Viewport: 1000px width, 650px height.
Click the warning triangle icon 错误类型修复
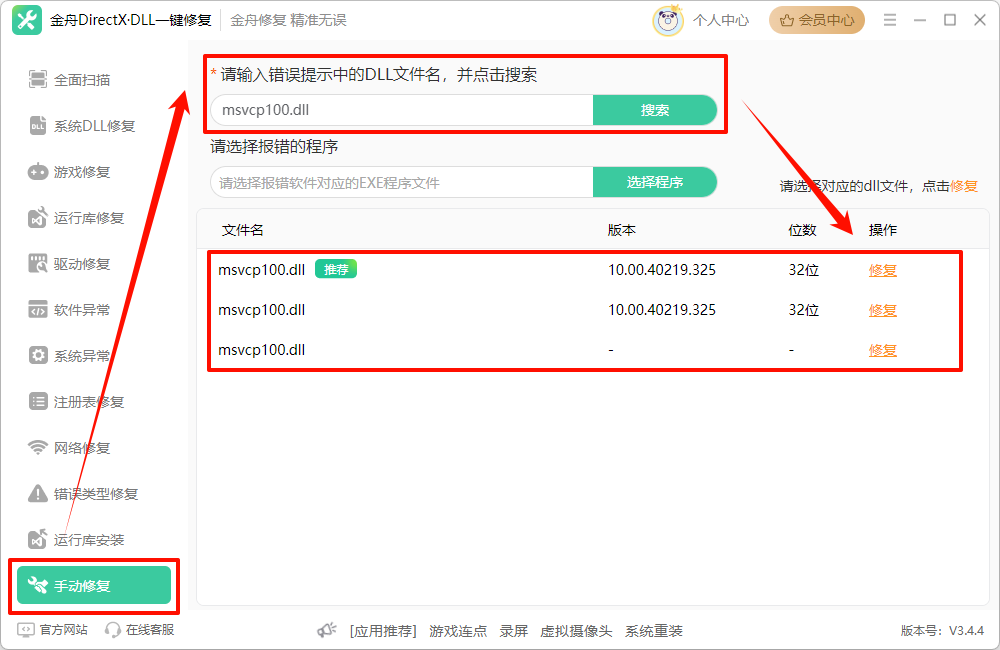(x=38, y=493)
